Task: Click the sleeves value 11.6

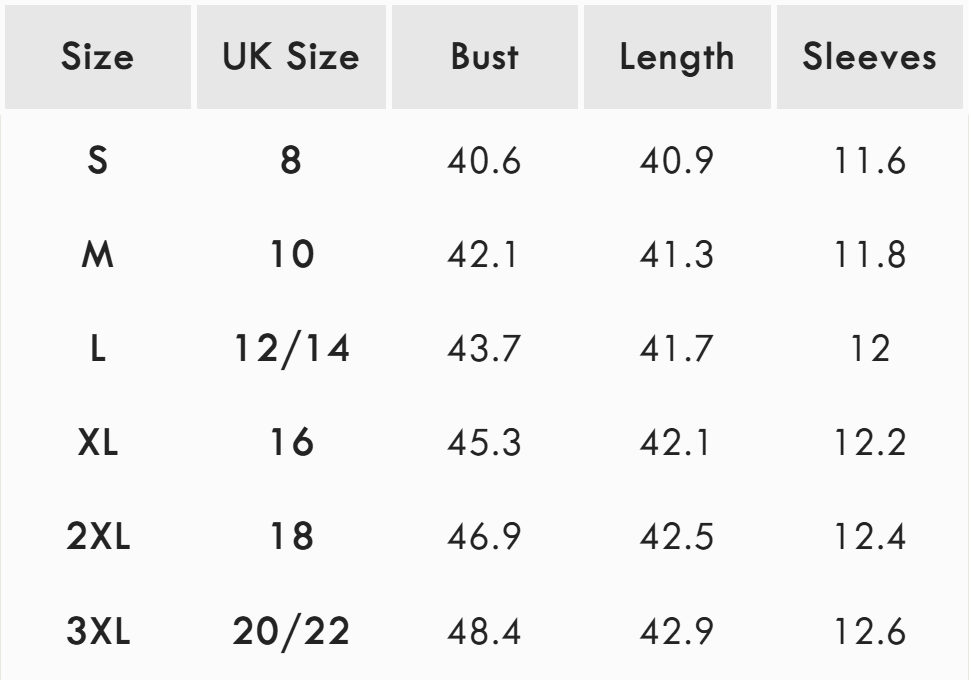Action: [x=870, y=161]
